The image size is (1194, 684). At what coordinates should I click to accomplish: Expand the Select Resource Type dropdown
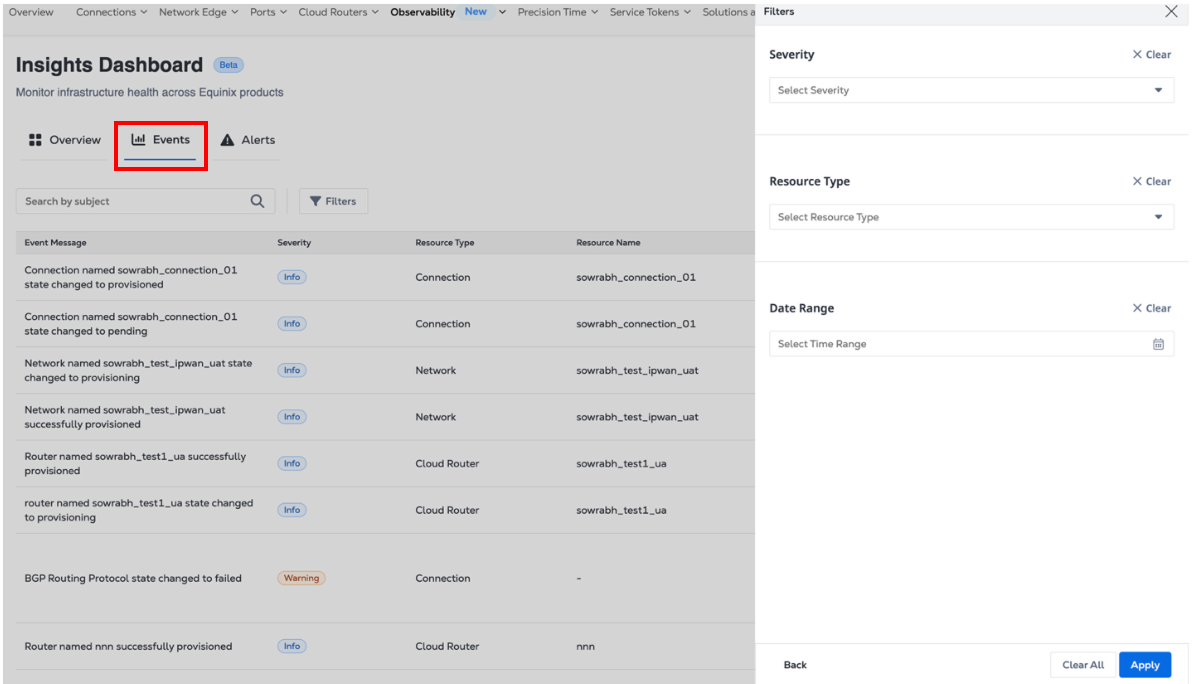pos(971,217)
